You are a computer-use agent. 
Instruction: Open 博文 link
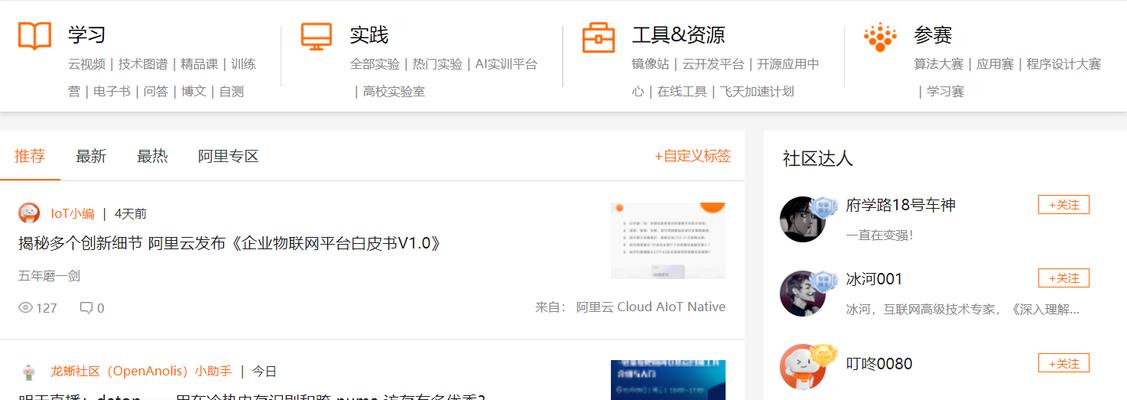[x=193, y=91]
